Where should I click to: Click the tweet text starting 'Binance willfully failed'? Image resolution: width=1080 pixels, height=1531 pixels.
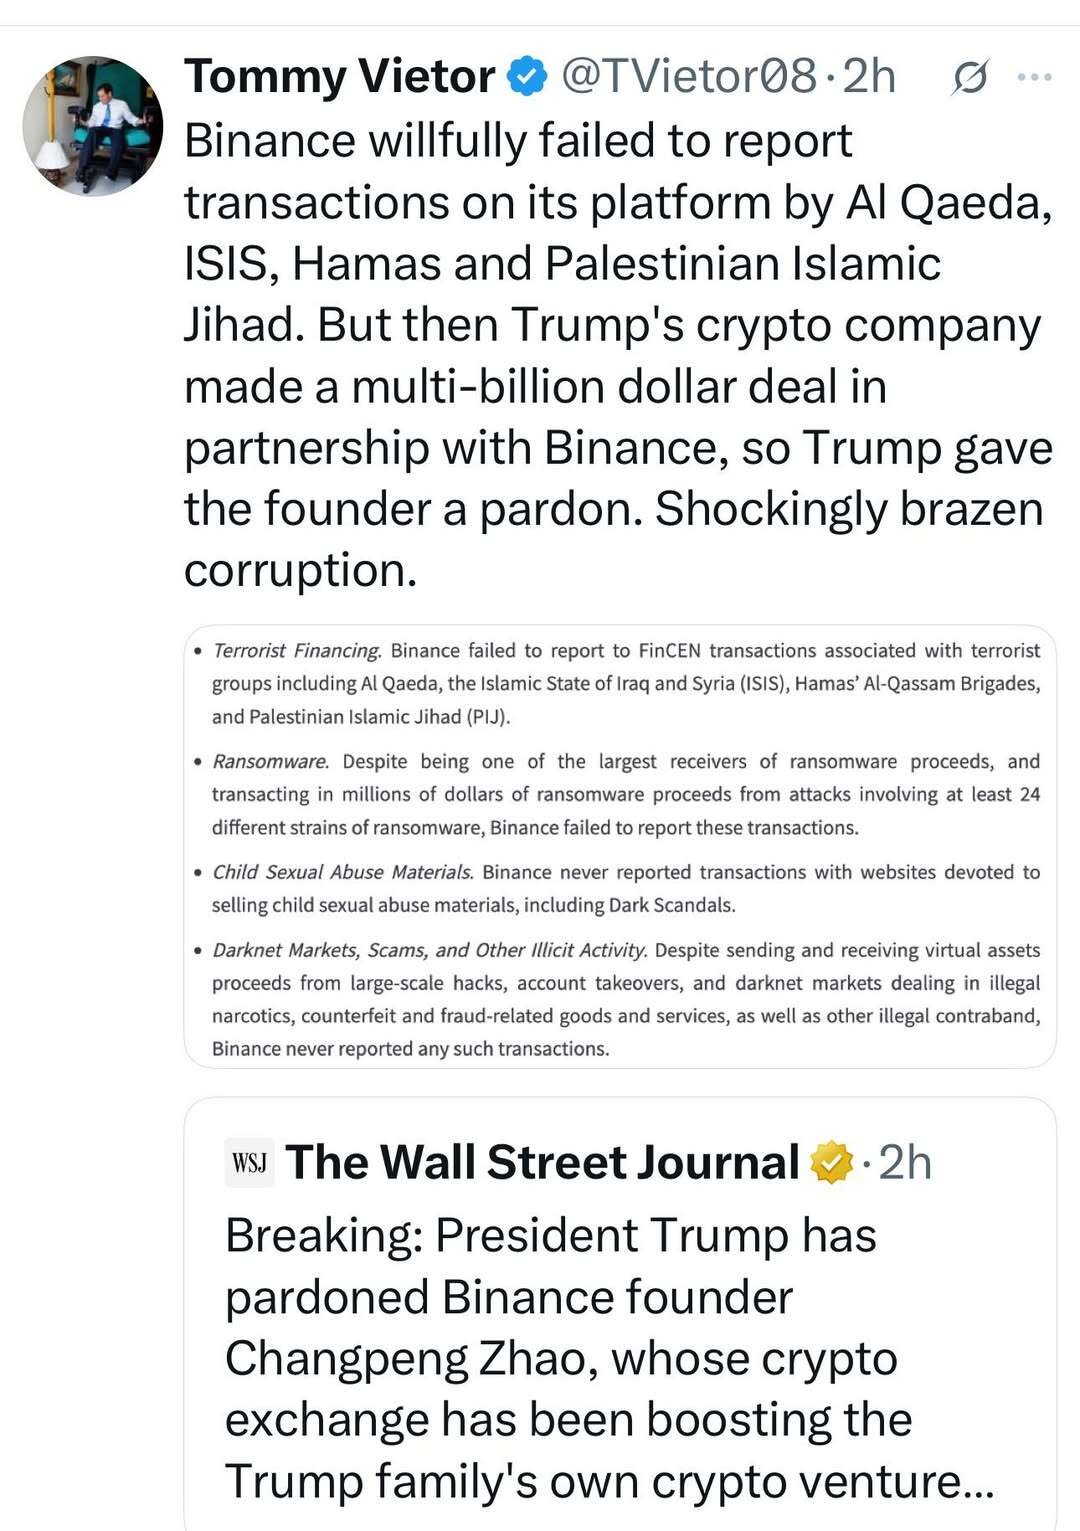[518, 141]
